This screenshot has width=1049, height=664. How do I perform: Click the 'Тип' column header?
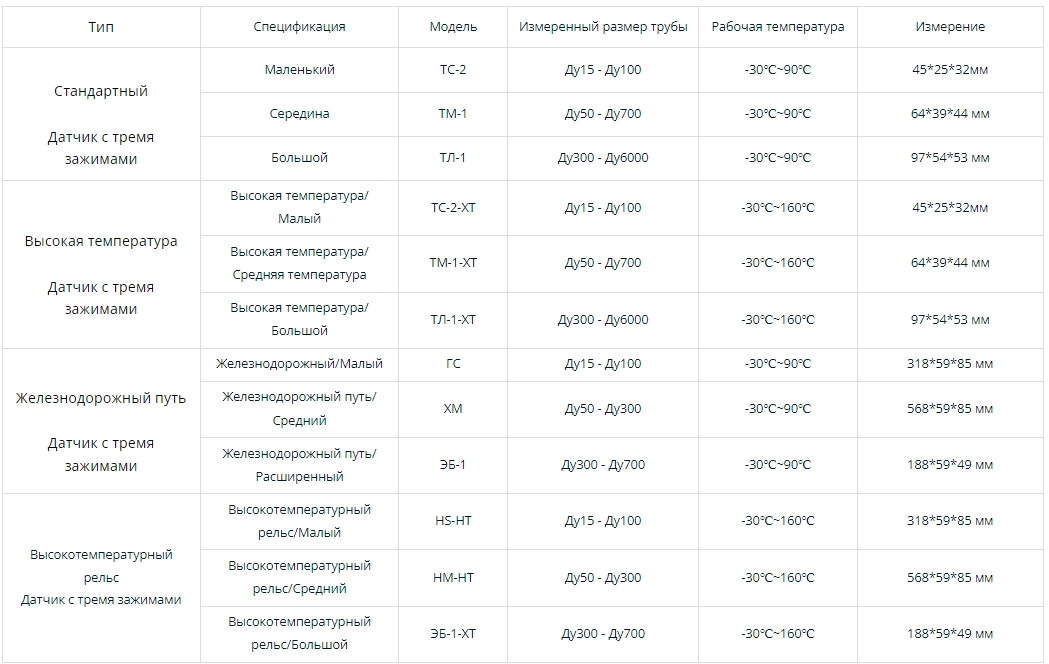pyautogui.click(x=101, y=27)
